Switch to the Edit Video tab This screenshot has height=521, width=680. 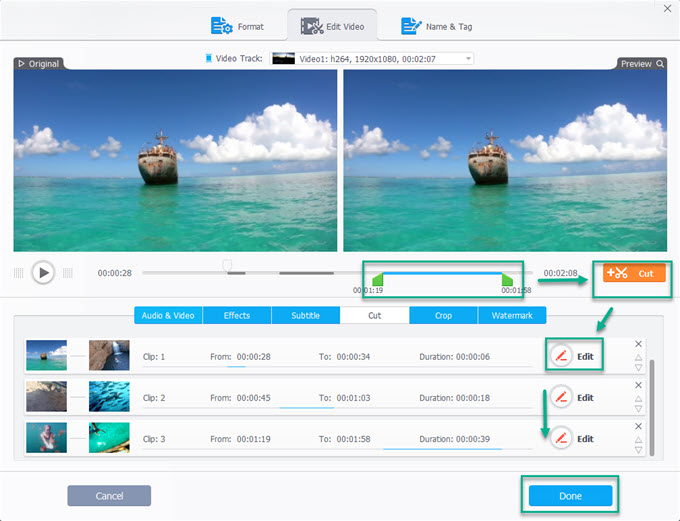click(x=333, y=26)
